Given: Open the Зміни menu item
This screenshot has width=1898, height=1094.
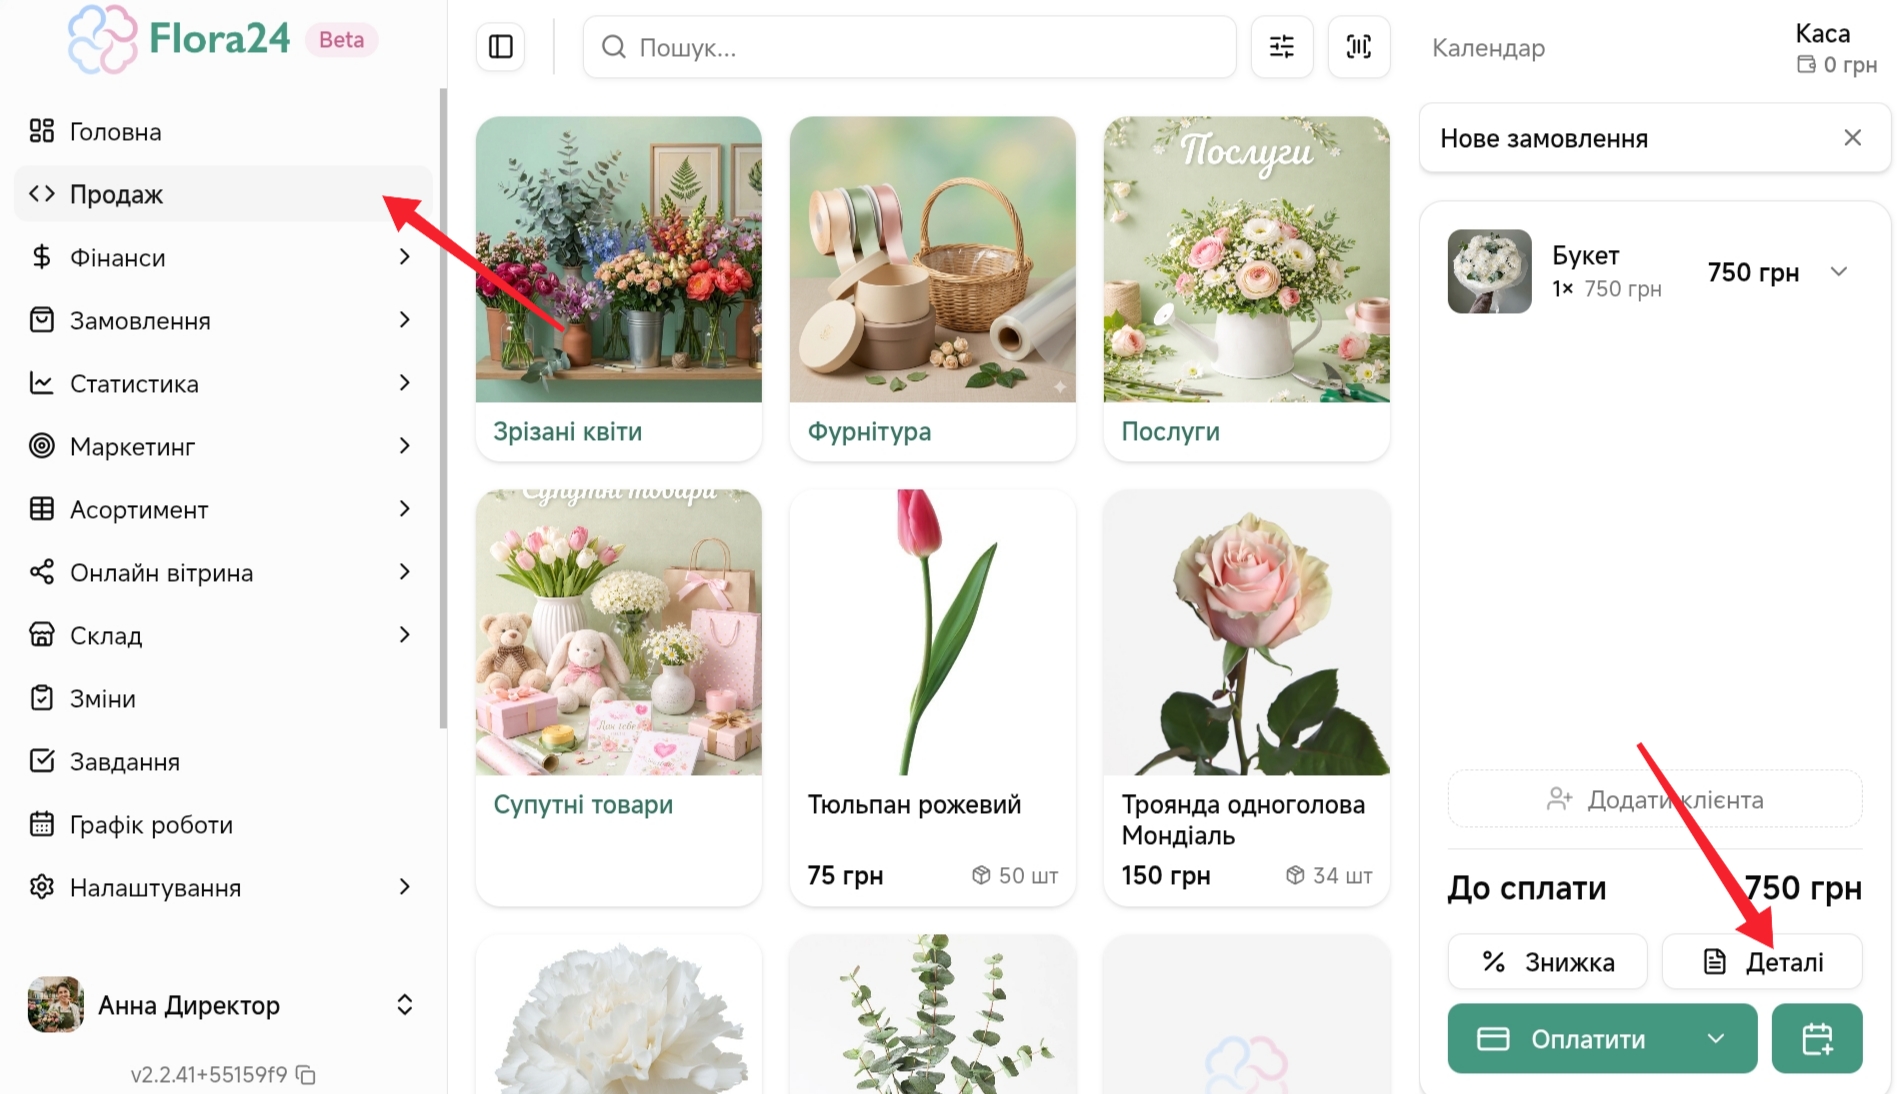Looking at the screenshot, I should 102,699.
